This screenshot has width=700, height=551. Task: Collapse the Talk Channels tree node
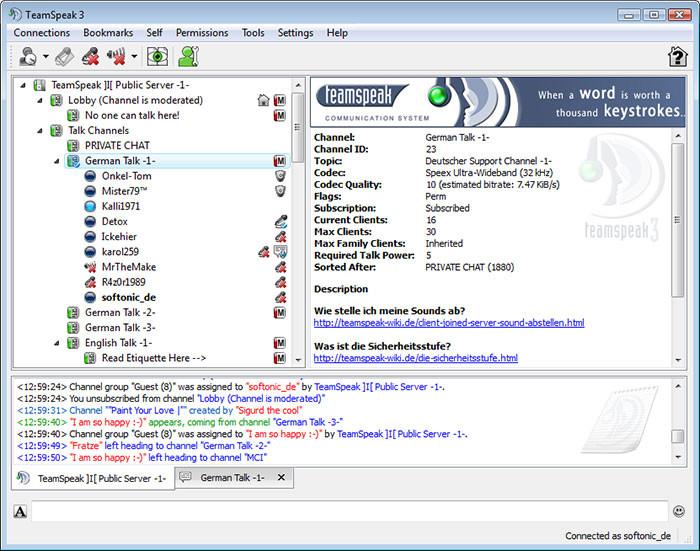tap(40, 131)
